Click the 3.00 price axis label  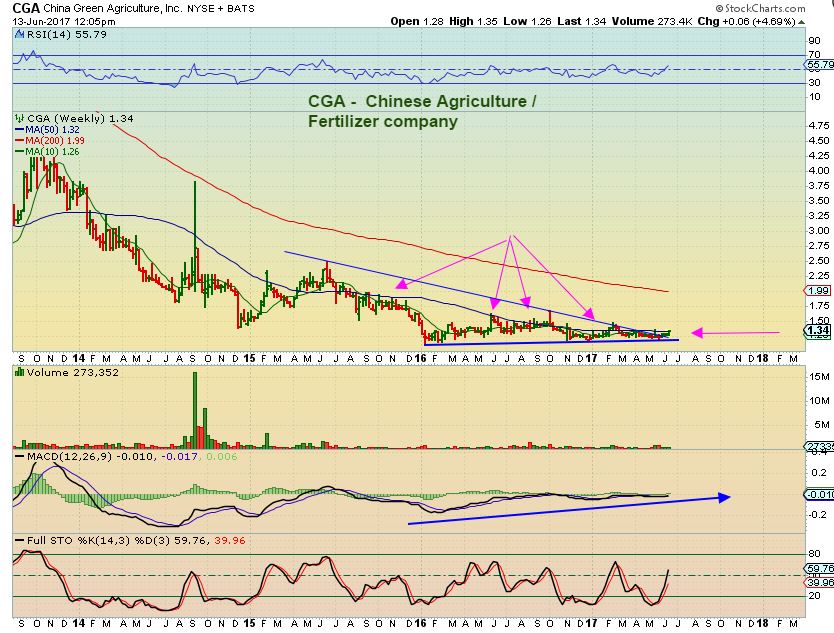818,231
